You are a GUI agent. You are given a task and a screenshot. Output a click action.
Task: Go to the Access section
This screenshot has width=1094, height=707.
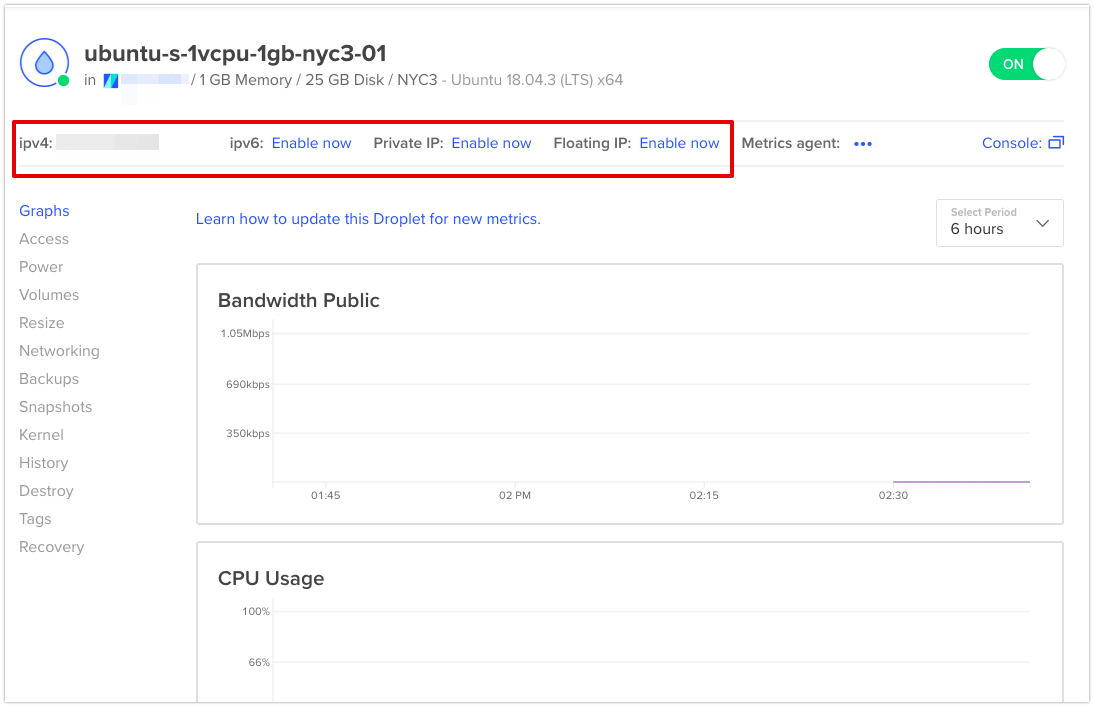[x=44, y=239]
